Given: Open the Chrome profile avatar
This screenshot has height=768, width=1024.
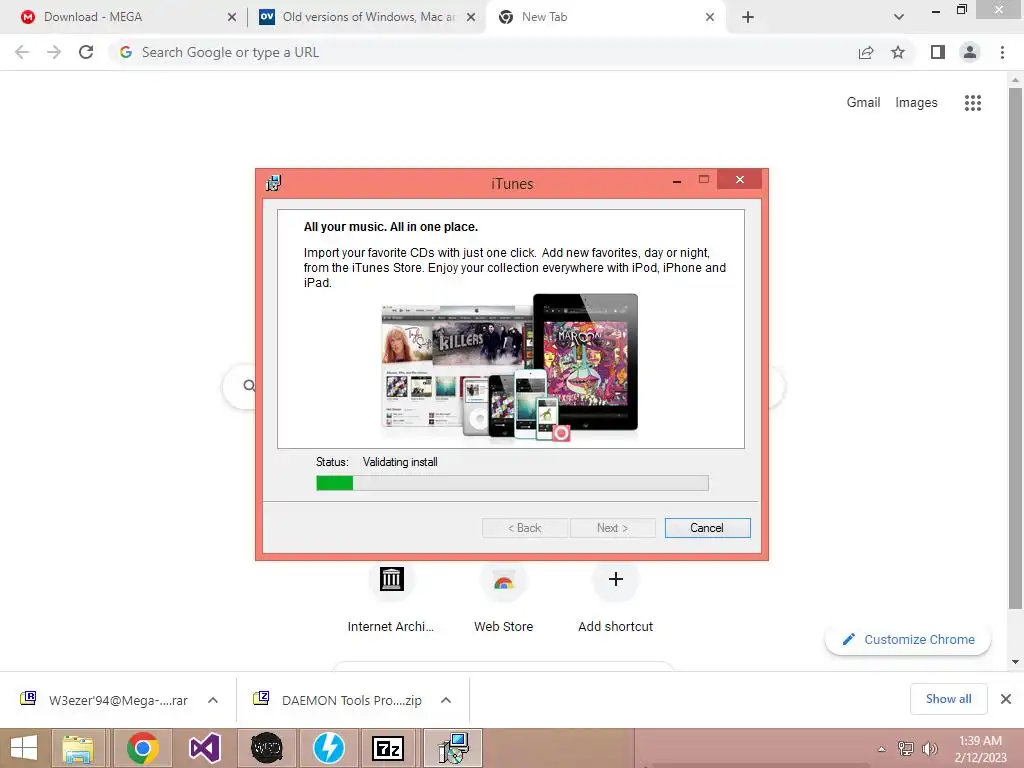Looking at the screenshot, I should [x=970, y=52].
